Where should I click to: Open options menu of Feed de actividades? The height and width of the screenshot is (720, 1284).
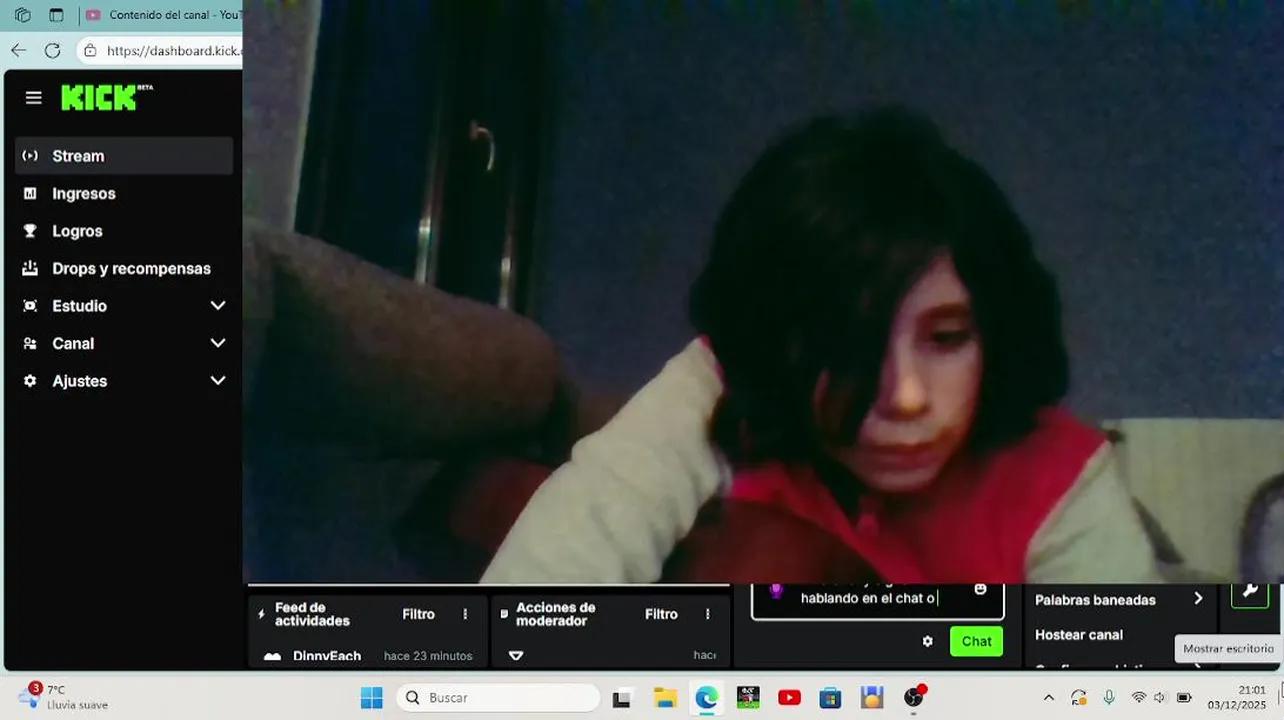pyautogui.click(x=464, y=613)
